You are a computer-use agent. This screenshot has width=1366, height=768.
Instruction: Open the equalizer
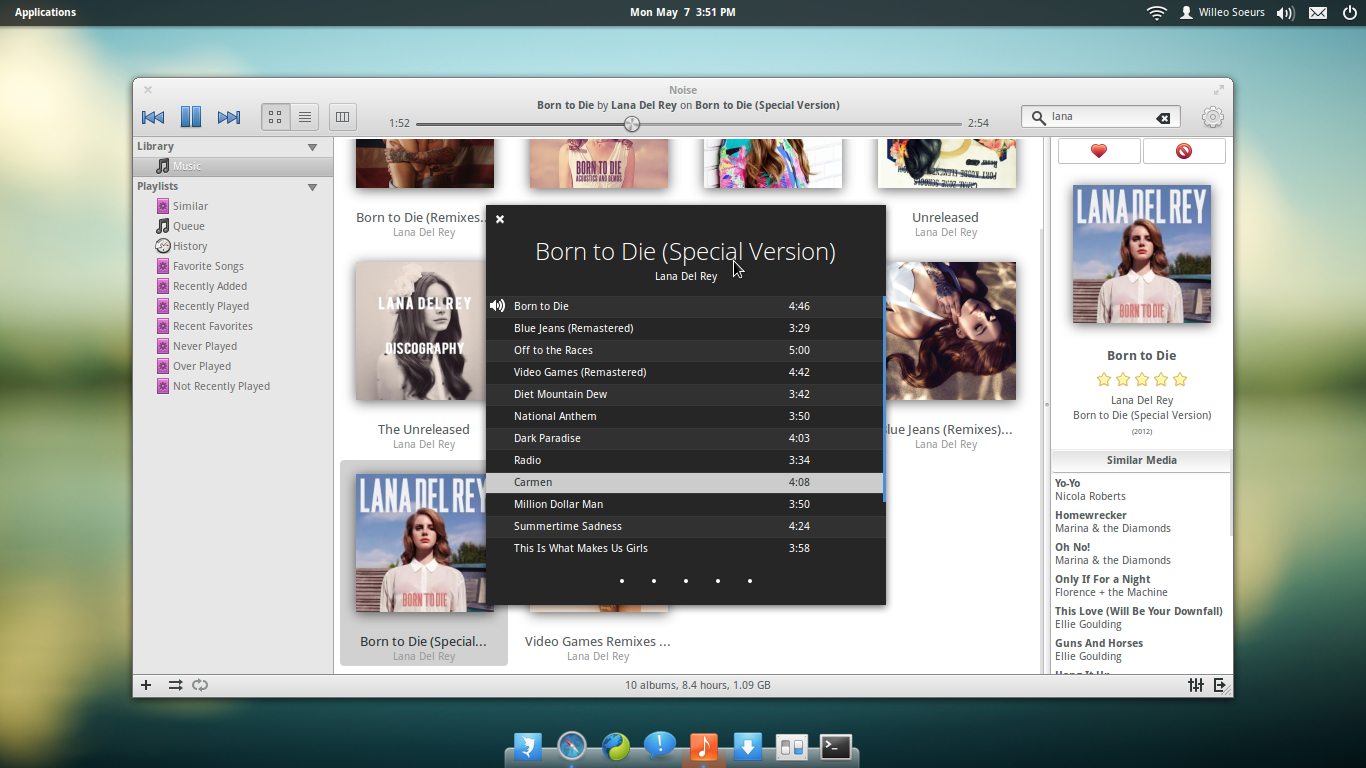point(1196,685)
